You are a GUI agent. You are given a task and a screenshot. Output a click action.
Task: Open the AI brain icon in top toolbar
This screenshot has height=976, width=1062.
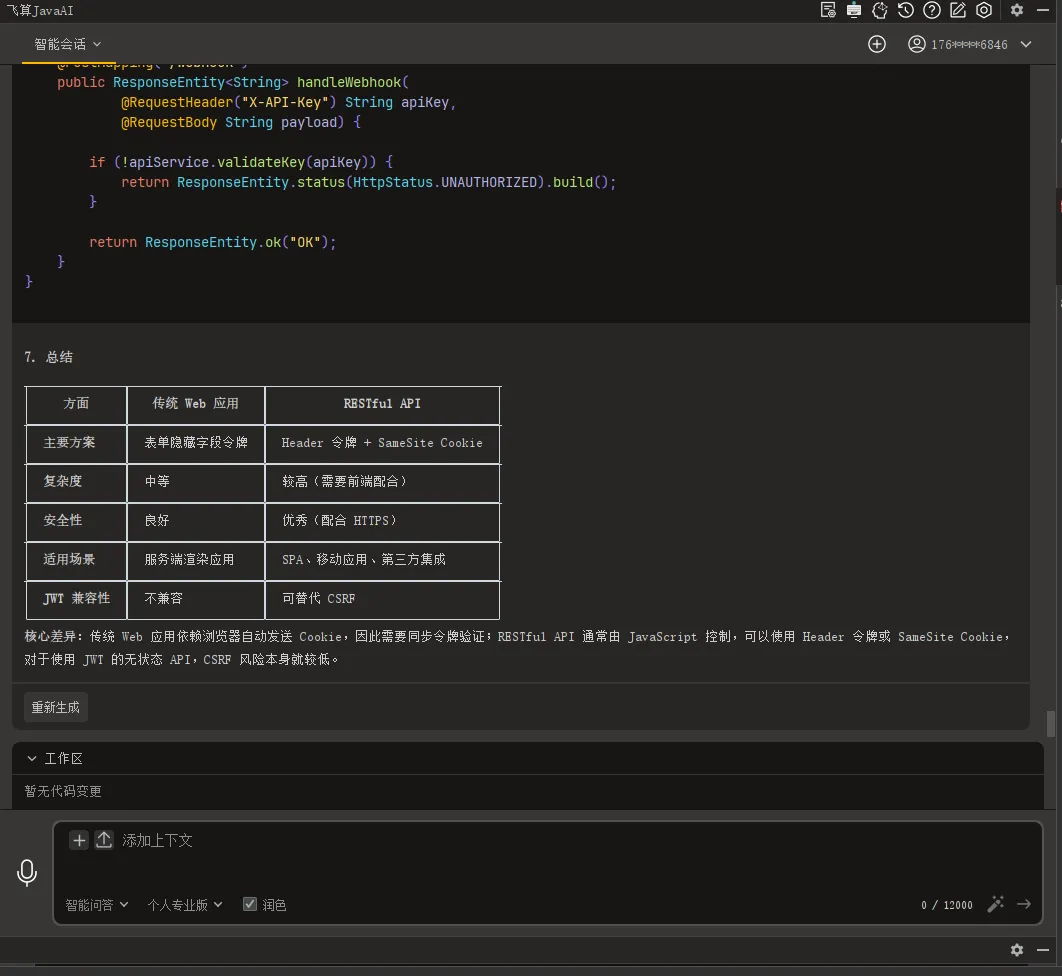click(880, 10)
